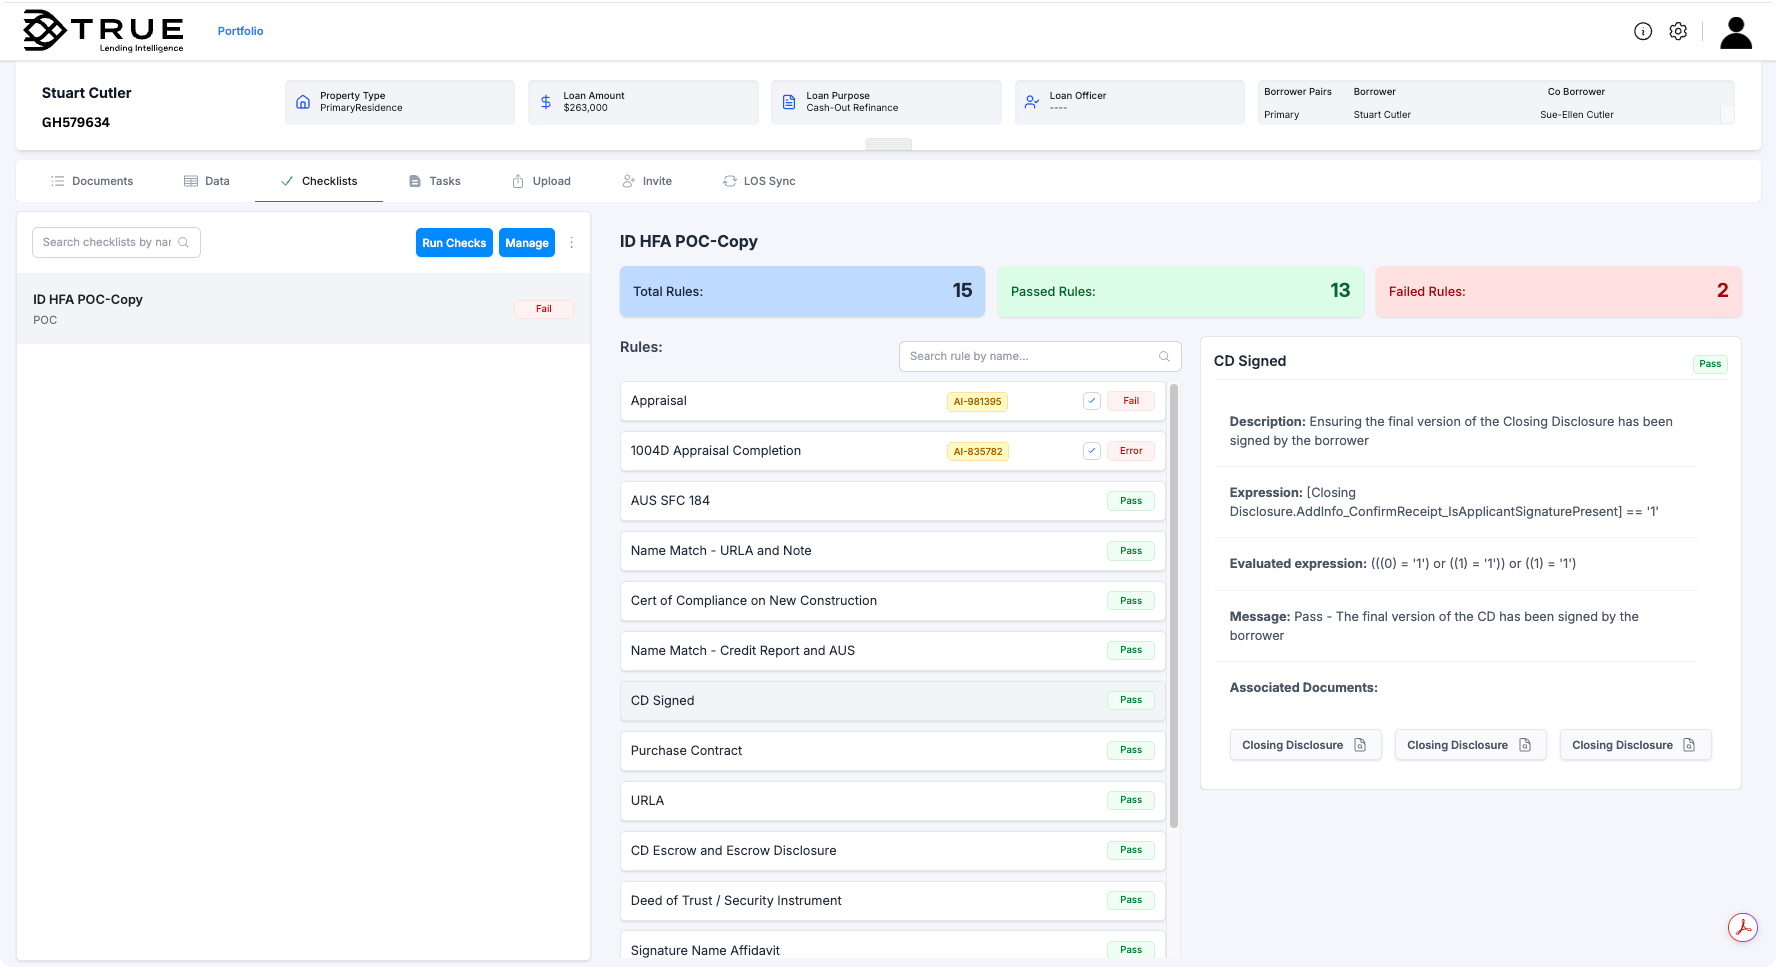
Task: Expand the borrower pairs panel chevron
Action: point(1728,114)
